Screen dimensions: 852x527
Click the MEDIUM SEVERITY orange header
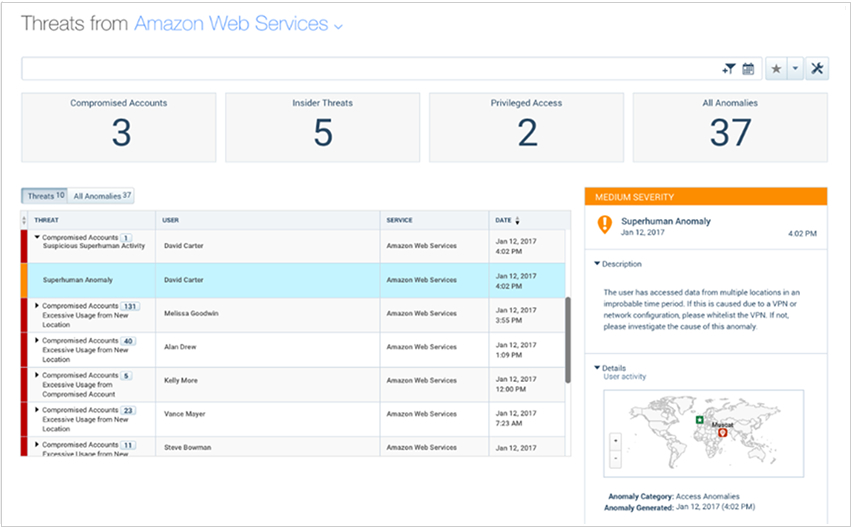click(706, 197)
